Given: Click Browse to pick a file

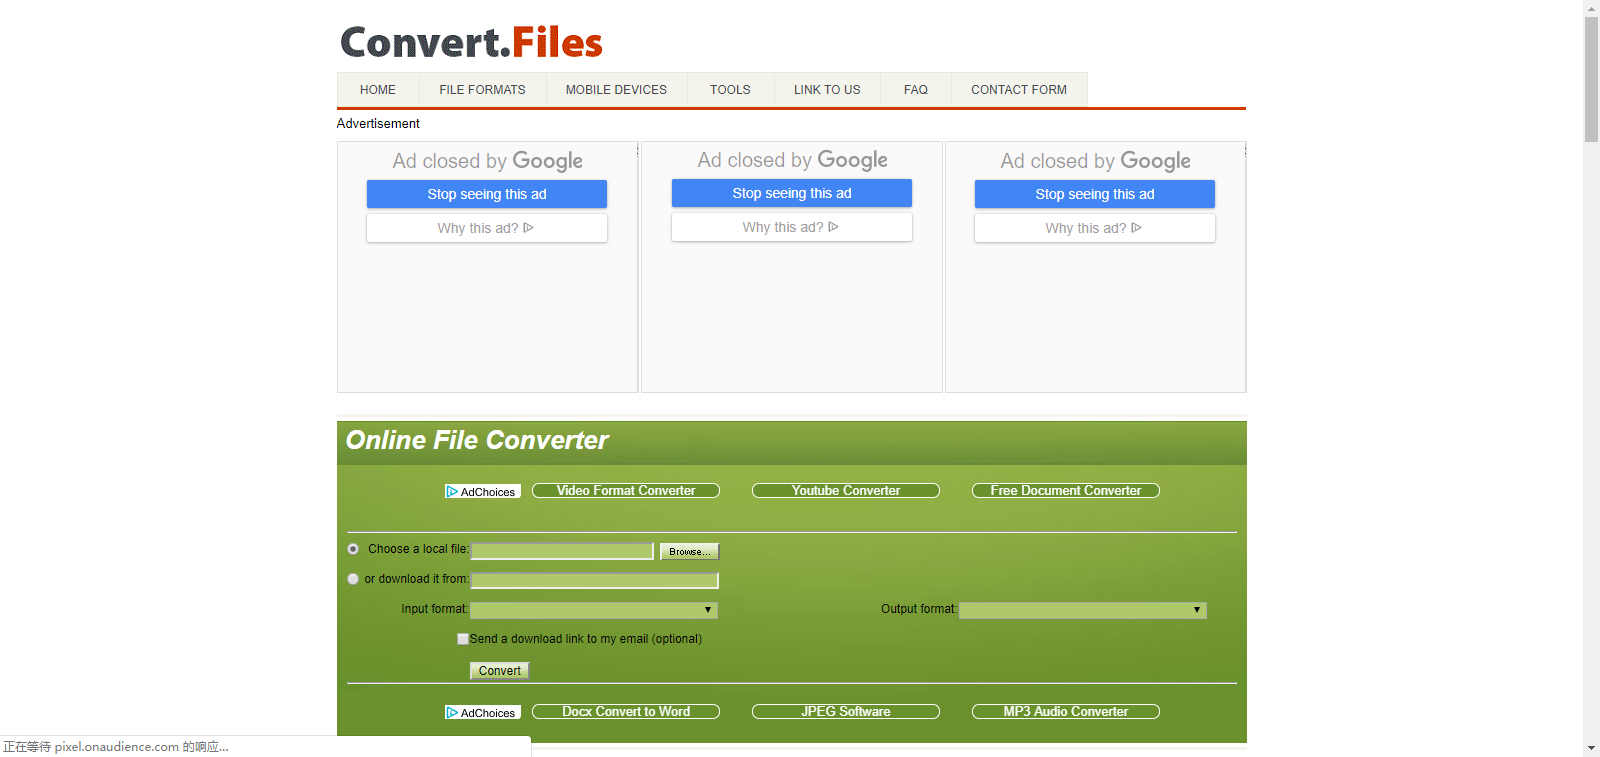Looking at the screenshot, I should (x=690, y=551).
